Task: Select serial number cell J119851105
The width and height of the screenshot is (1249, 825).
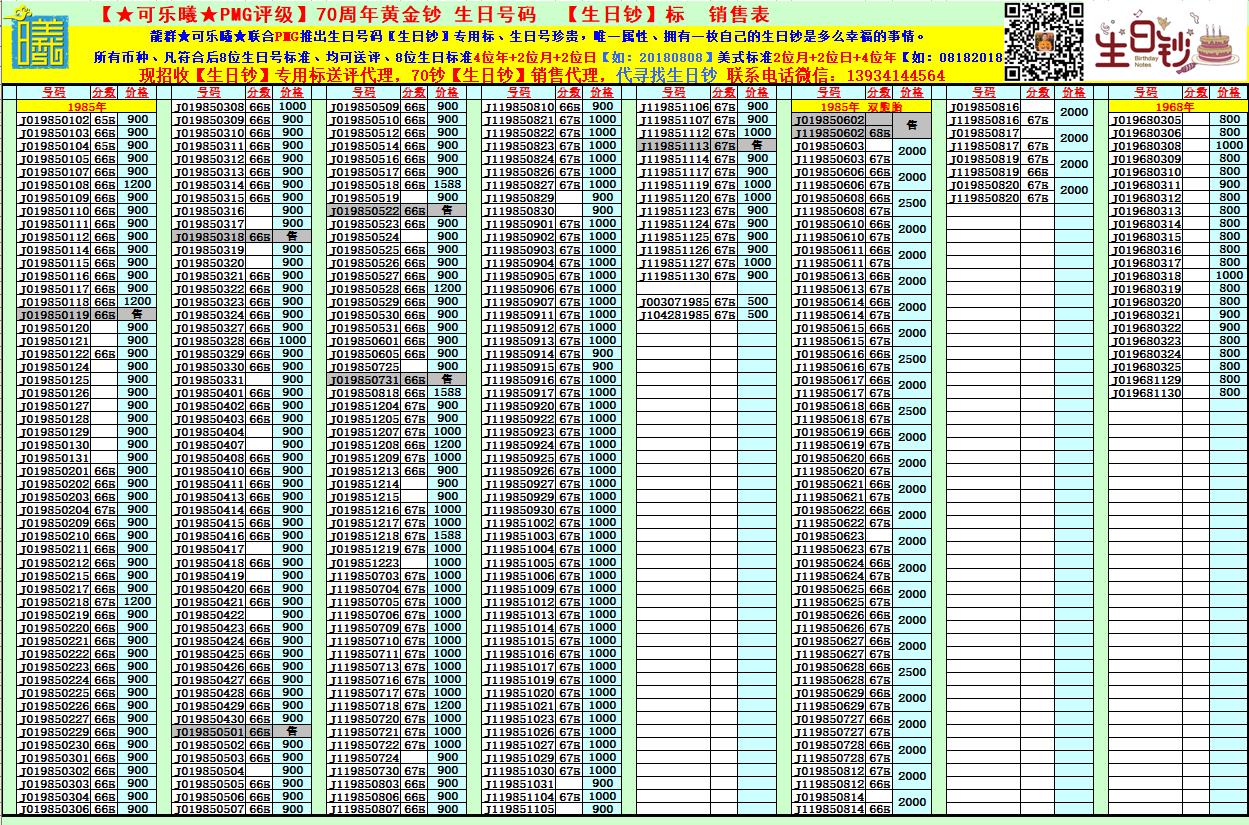Action: (520, 809)
